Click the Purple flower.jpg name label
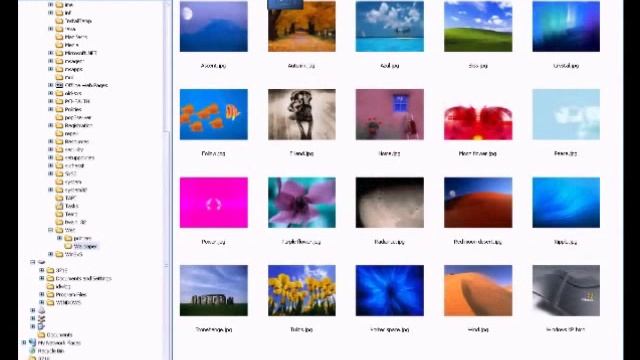The width and height of the screenshot is (640, 360). [x=302, y=242]
